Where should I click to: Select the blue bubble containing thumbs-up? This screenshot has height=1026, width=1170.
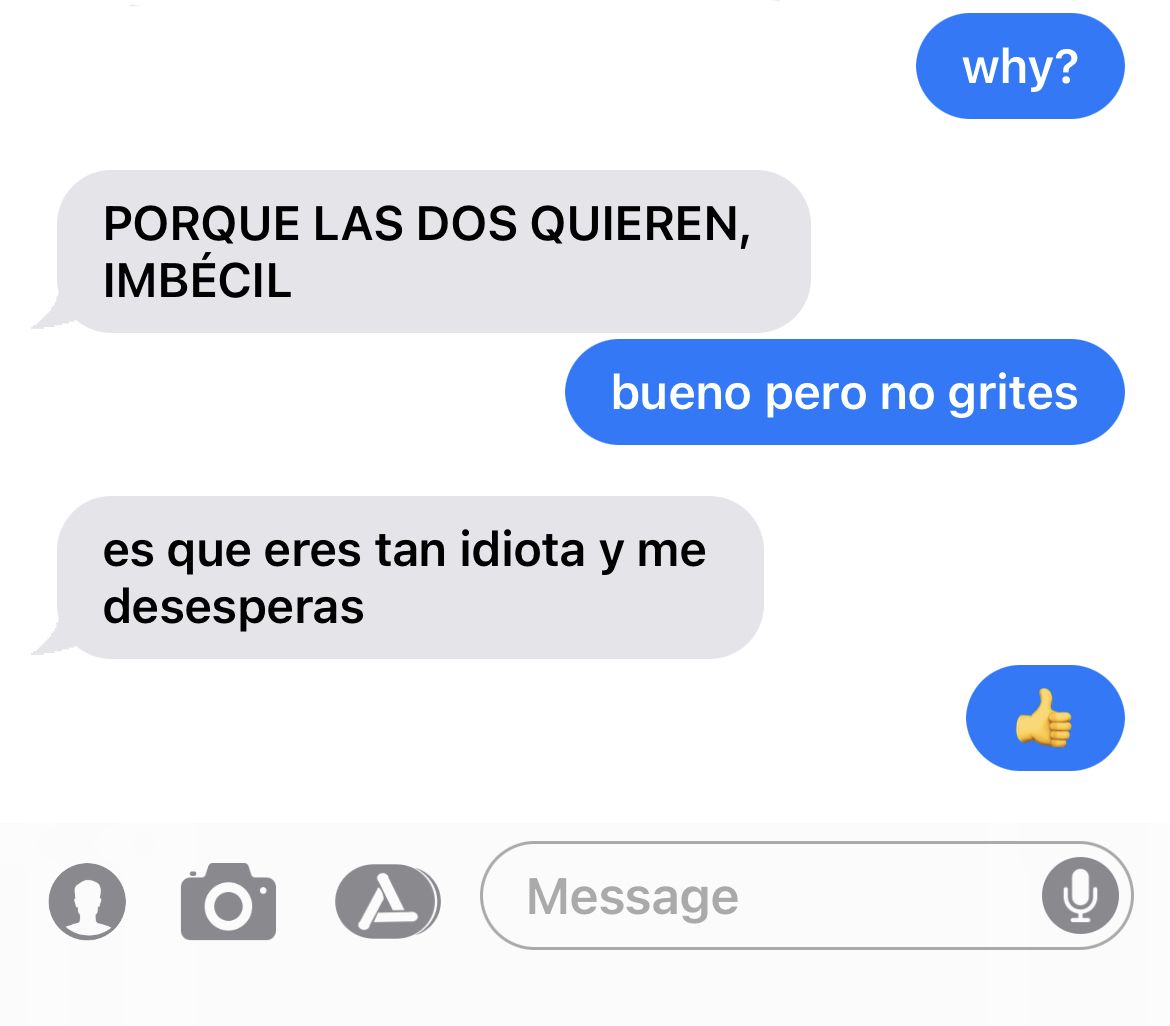pyautogui.click(x=1045, y=718)
